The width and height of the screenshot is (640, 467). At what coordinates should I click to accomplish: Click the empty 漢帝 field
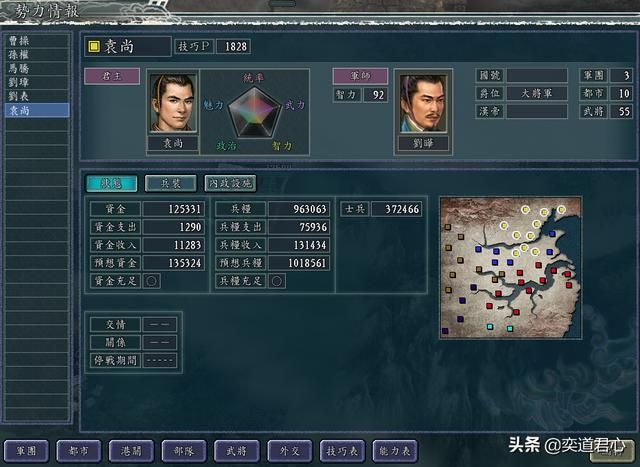click(537, 111)
